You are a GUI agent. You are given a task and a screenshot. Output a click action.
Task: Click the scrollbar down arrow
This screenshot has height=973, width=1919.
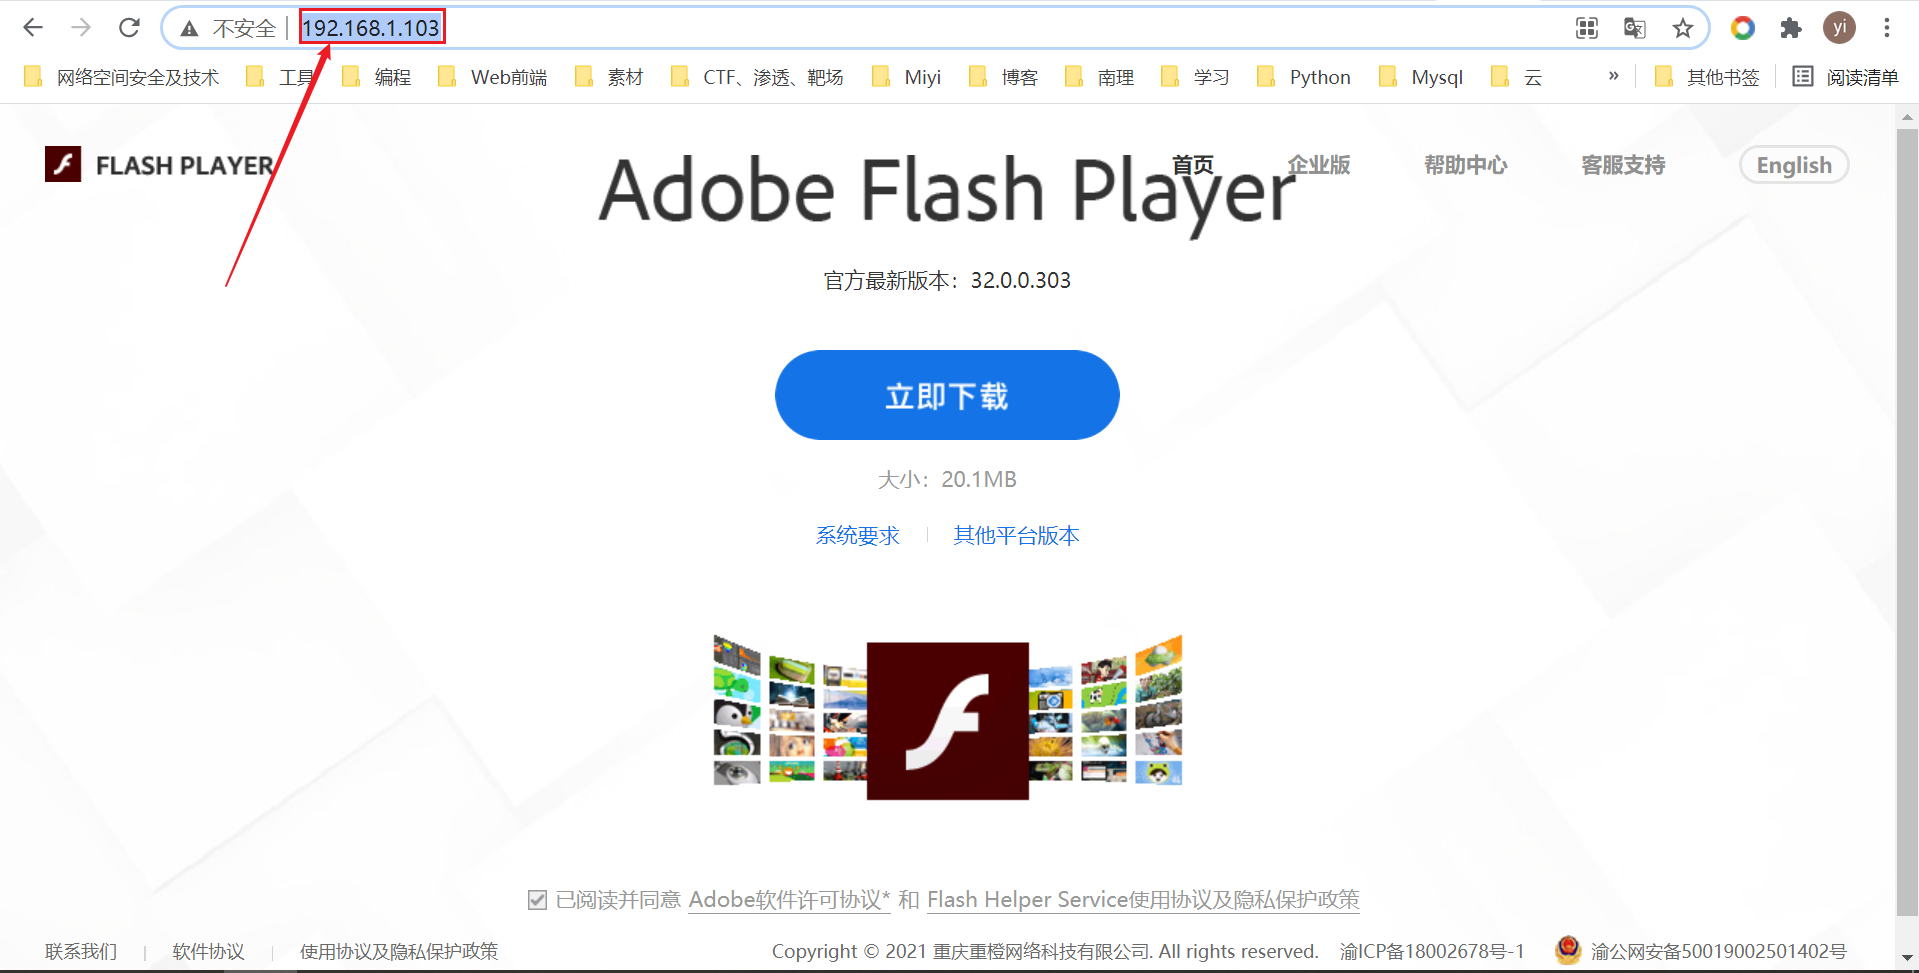[1907, 958]
